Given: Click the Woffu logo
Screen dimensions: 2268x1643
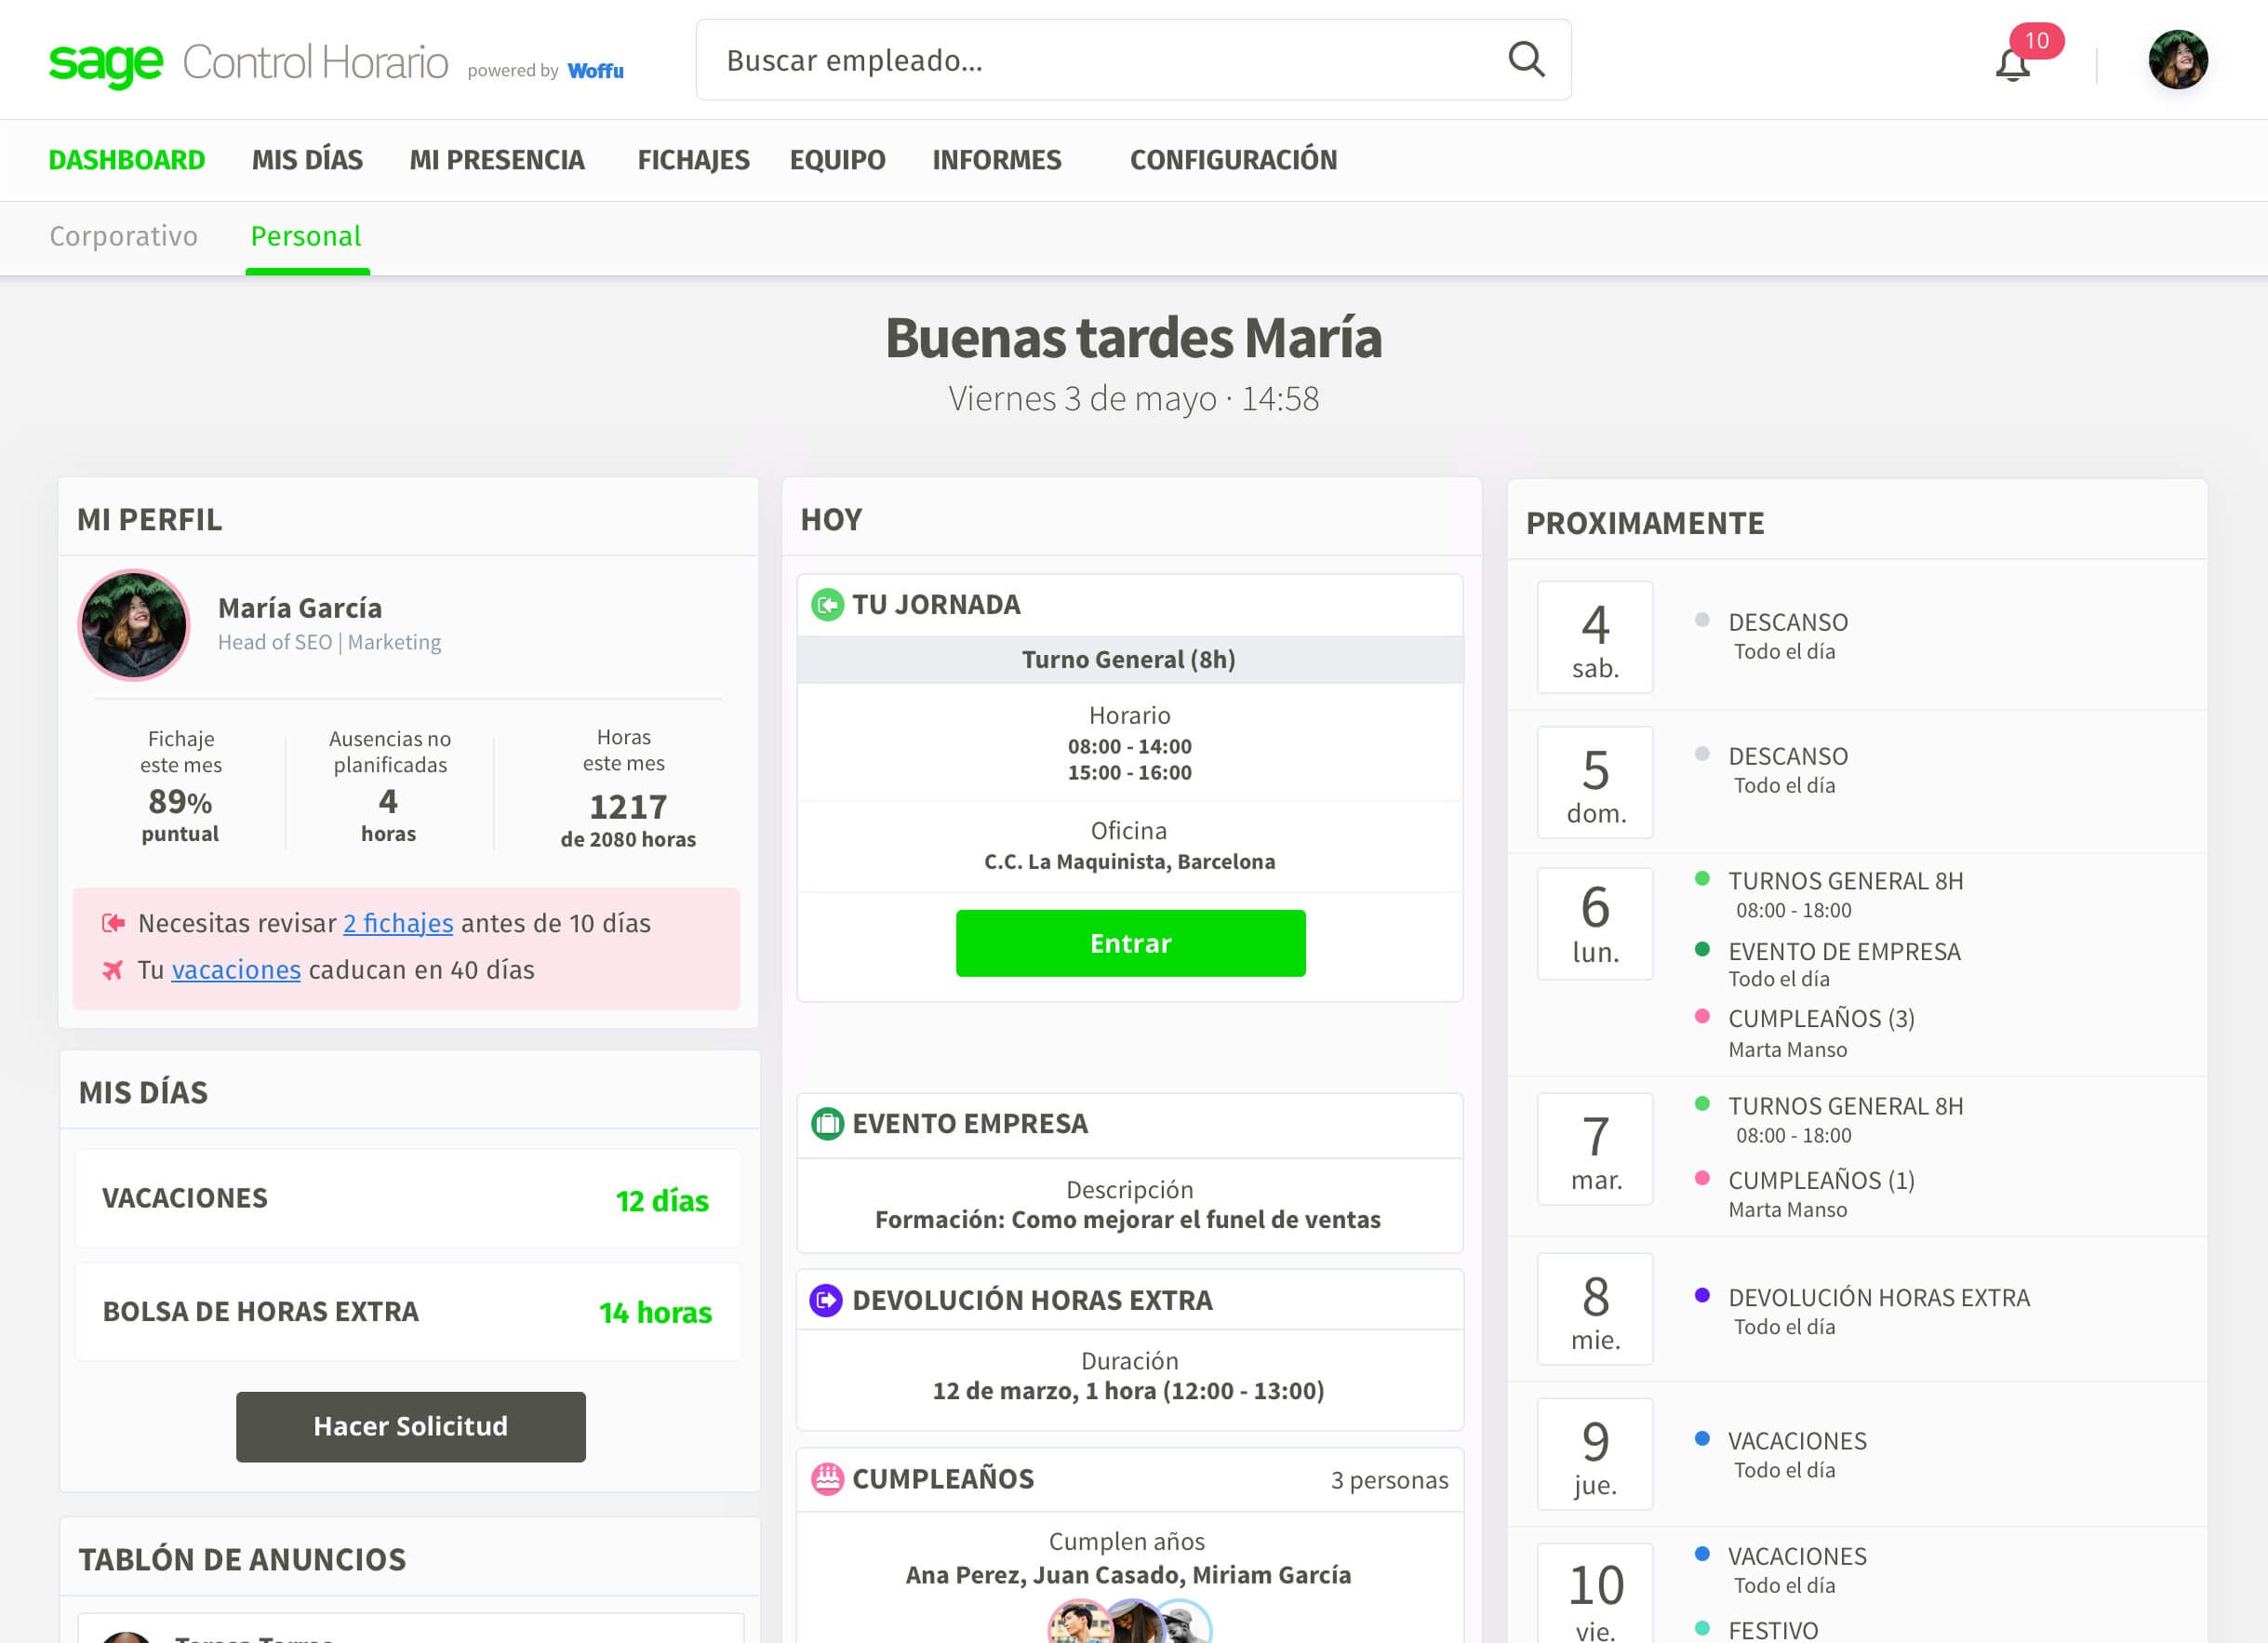Looking at the screenshot, I should [595, 71].
